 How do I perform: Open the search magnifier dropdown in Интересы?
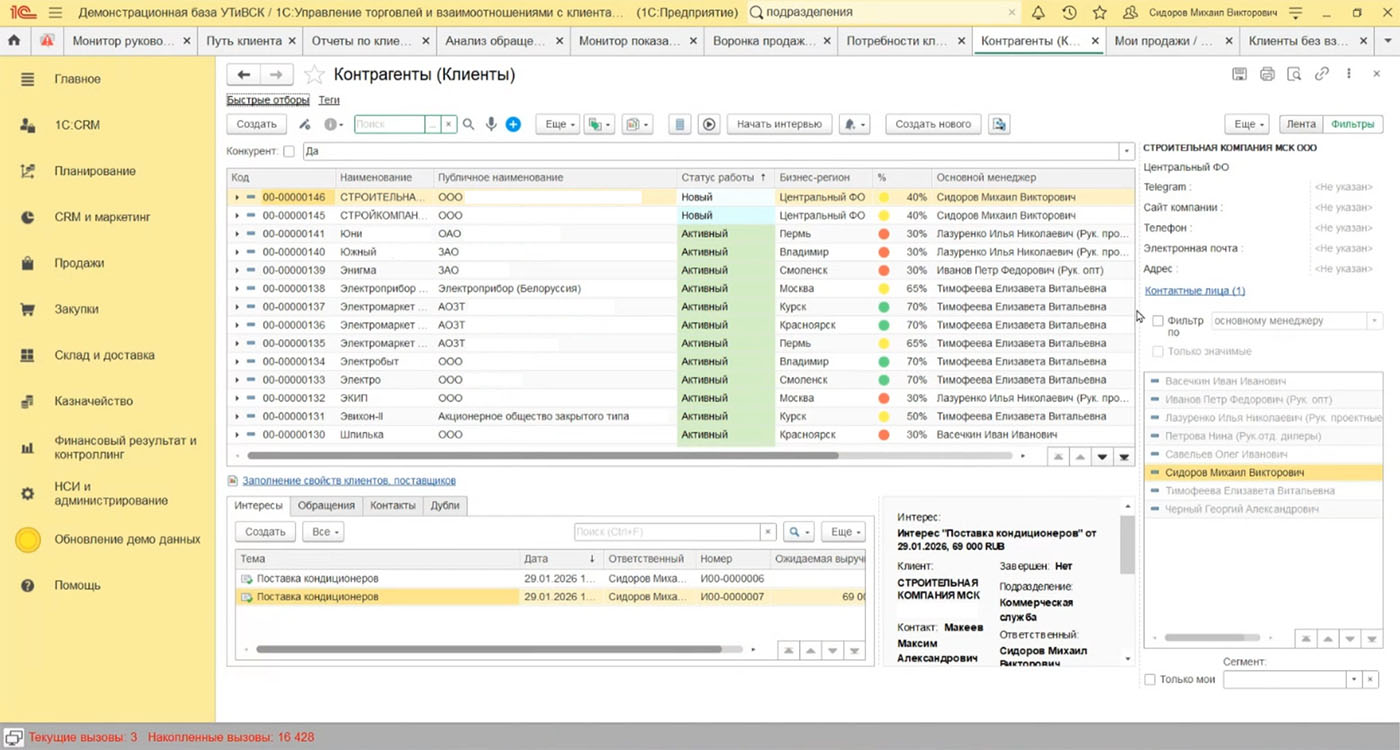tap(798, 532)
